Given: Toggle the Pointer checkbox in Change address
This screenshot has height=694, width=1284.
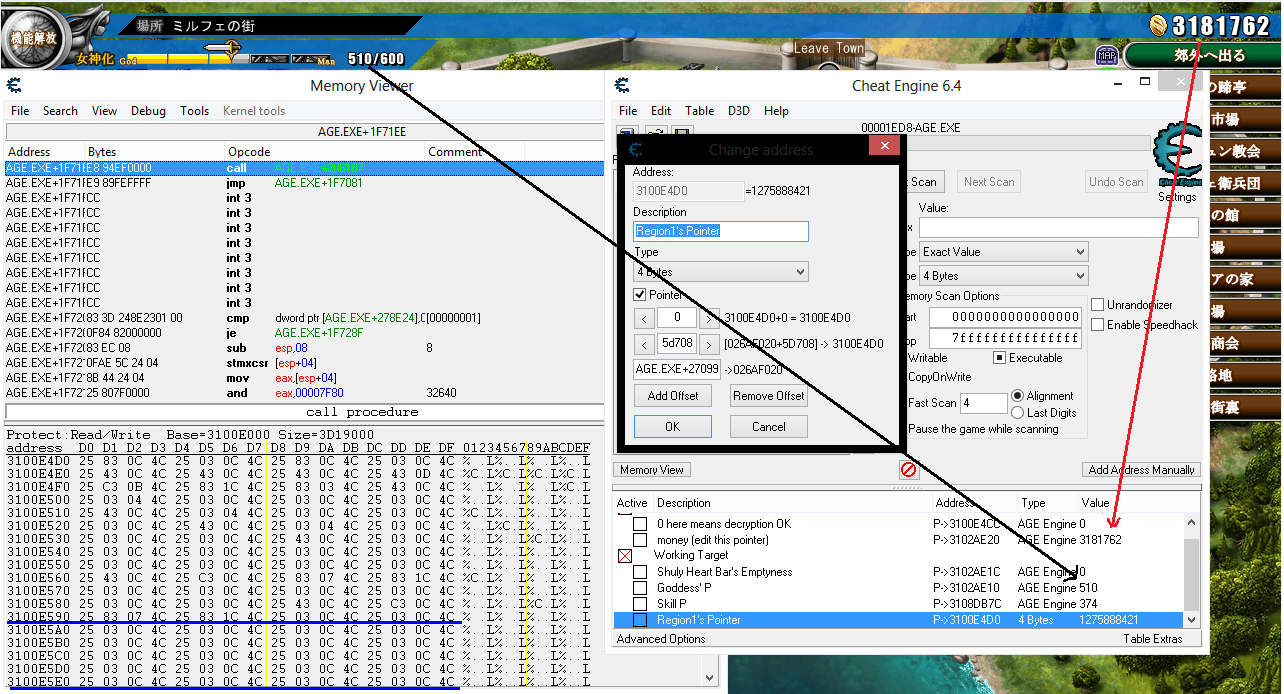Looking at the screenshot, I should 640,295.
